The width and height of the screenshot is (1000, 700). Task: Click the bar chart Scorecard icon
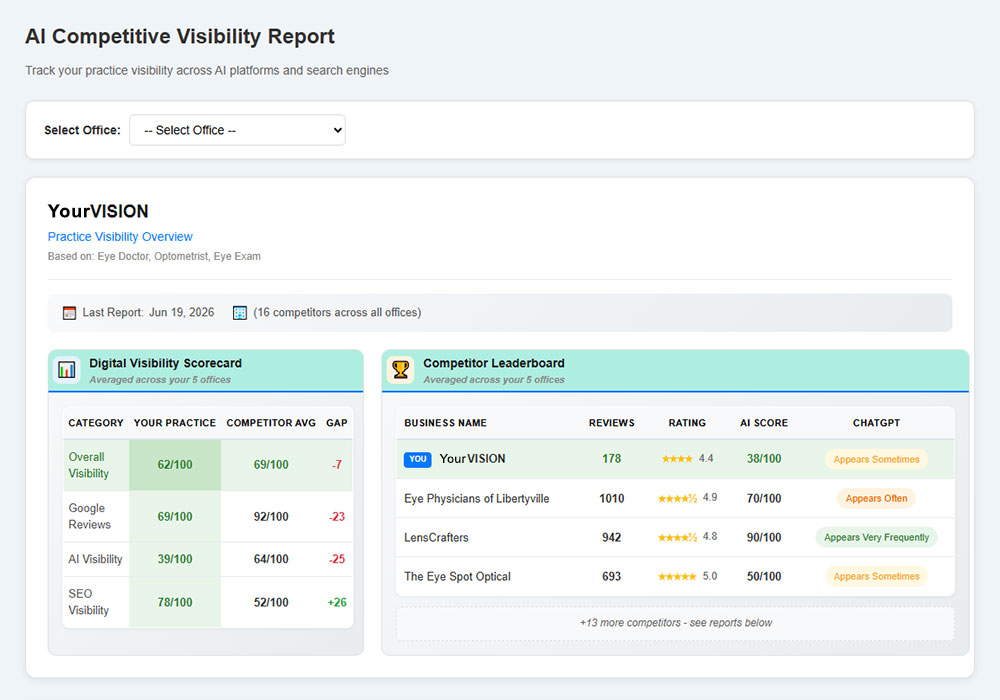click(67, 370)
